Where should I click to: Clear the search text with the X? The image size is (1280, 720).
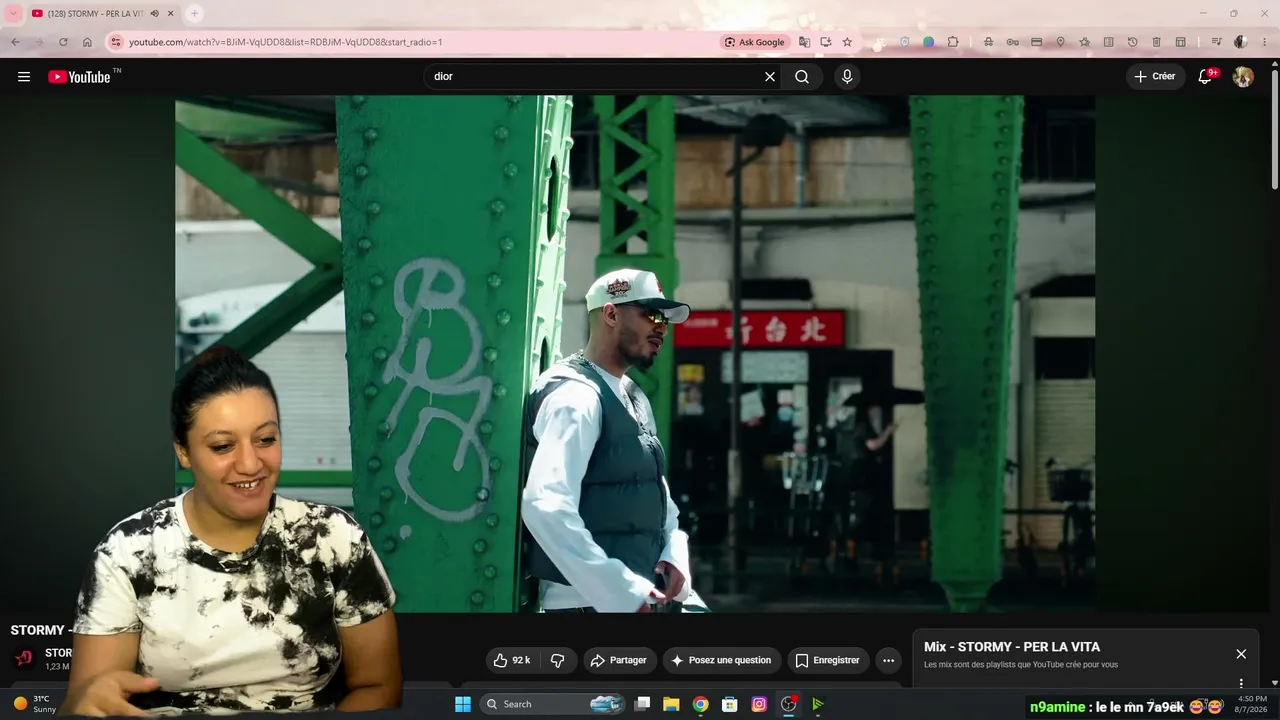770,77
